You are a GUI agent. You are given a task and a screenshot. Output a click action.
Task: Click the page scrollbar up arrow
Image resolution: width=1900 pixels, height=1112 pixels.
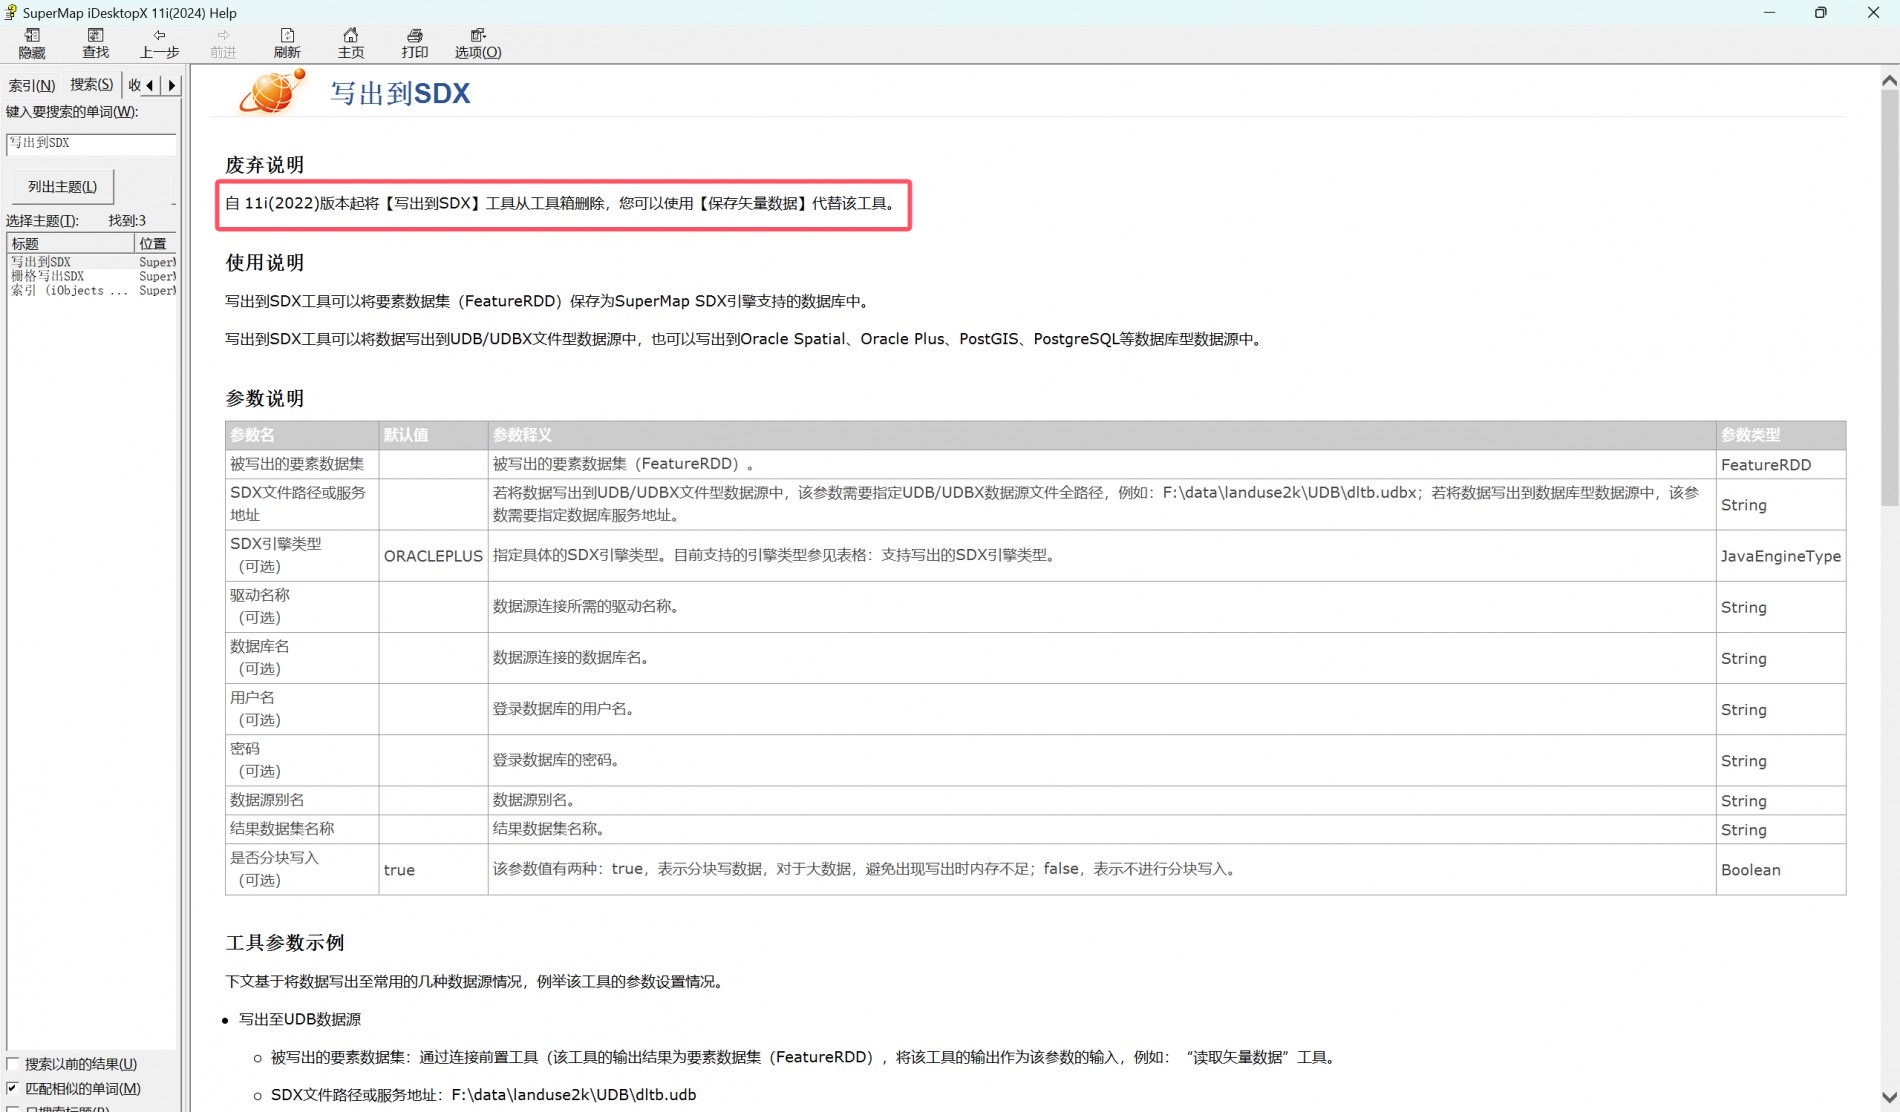(1889, 80)
